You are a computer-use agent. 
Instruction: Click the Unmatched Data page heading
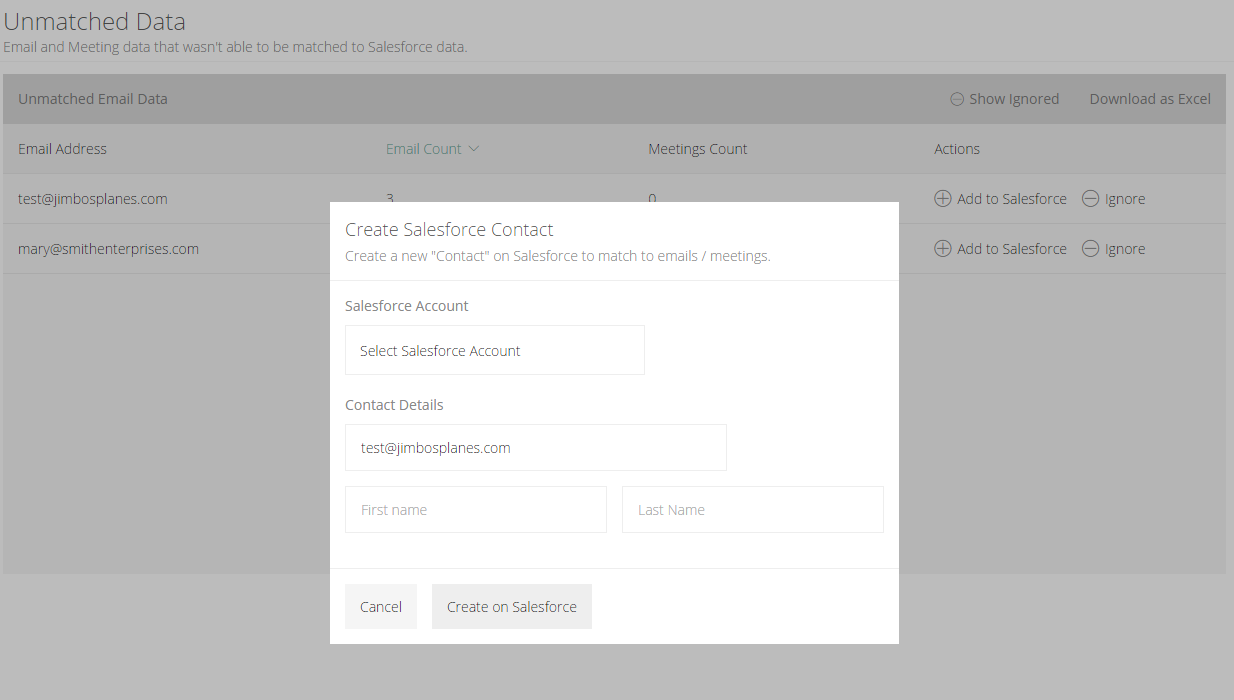point(95,21)
